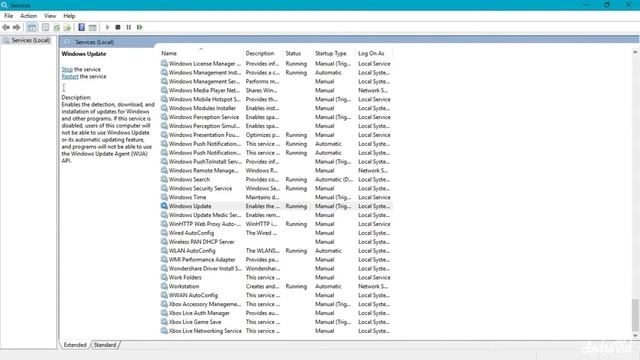
Task: Select Xbox Live Networking Service name
Action: point(205,331)
